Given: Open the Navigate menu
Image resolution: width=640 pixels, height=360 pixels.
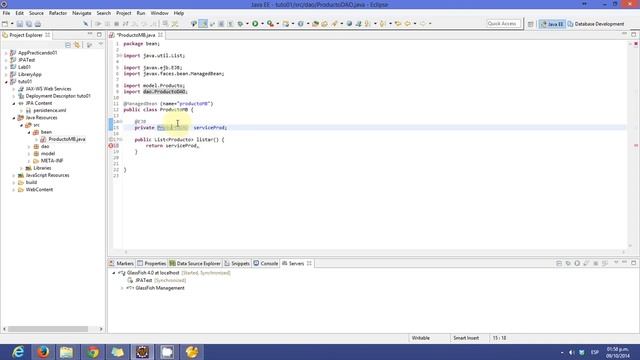Looking at the screenshot, I should pyautogui.click(x=82, y=13).
